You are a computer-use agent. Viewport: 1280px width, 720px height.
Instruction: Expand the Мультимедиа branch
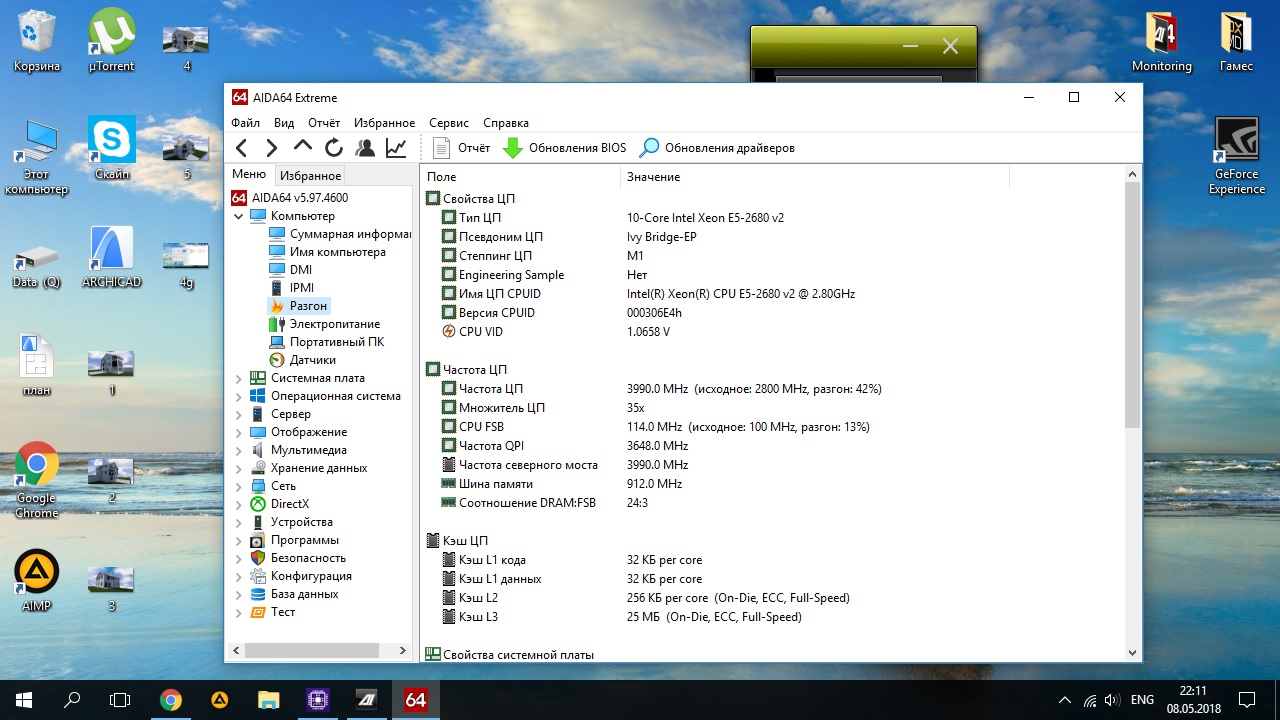coord(239,450)
